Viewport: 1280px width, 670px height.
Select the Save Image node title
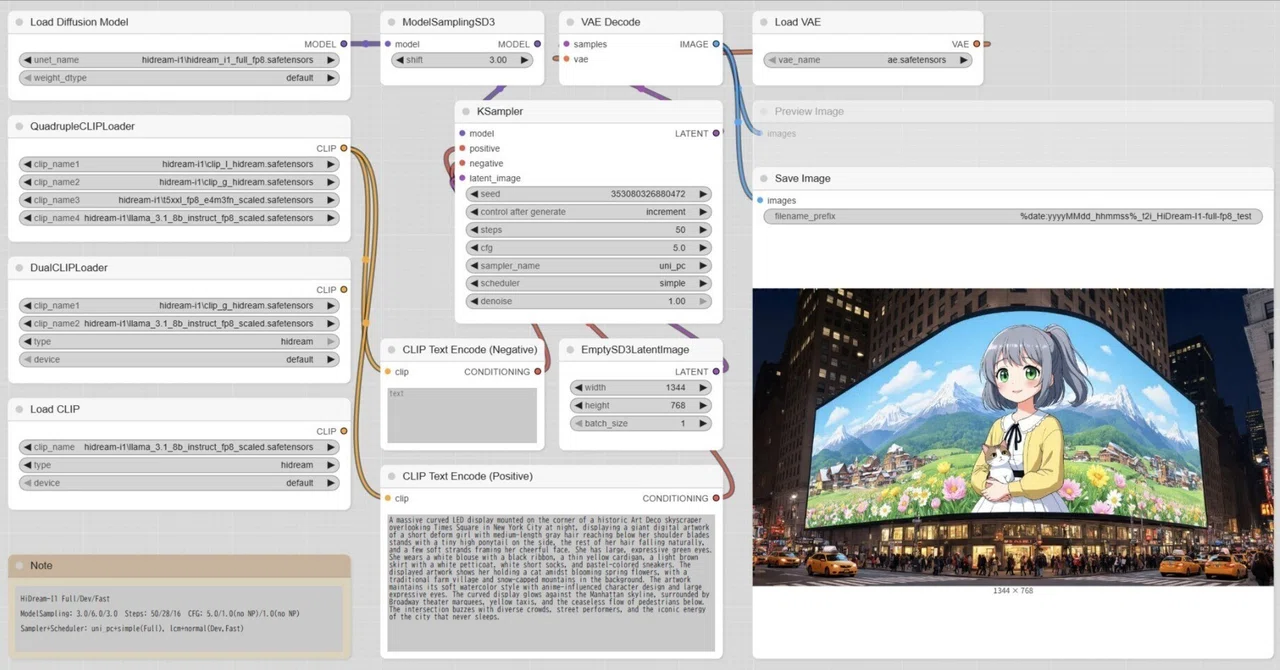(x=803, y=179)
